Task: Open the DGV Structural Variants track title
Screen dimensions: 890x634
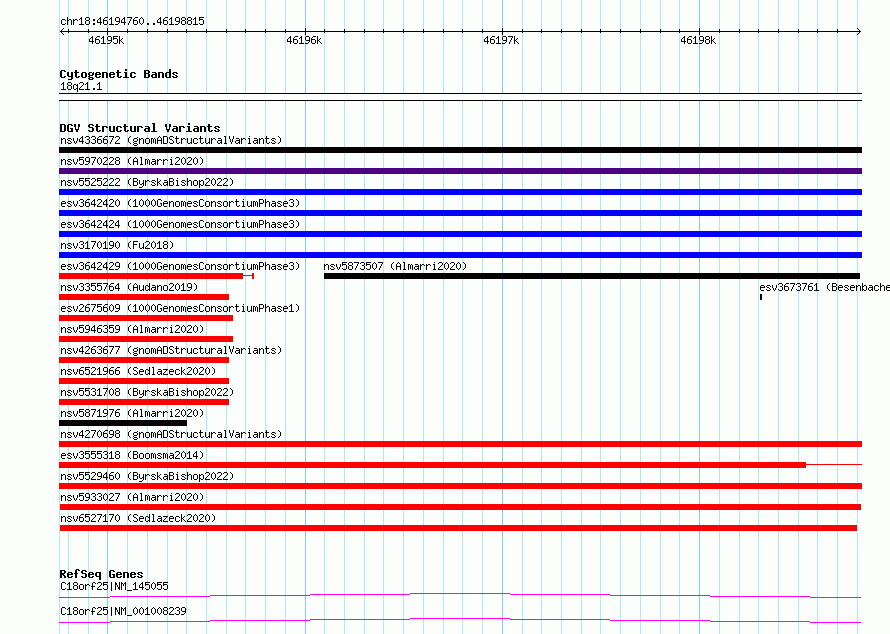Action: click(140, 128)
